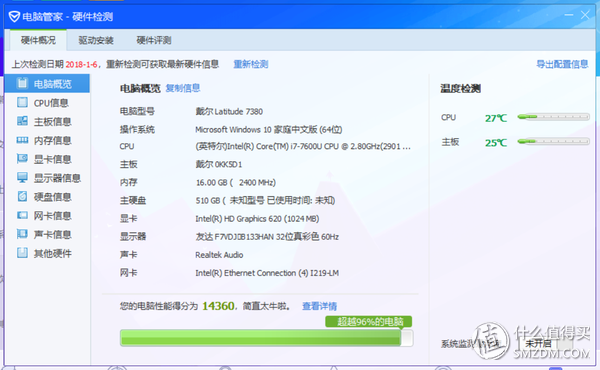Click the 14360 performance score

[x=218, y=306]
